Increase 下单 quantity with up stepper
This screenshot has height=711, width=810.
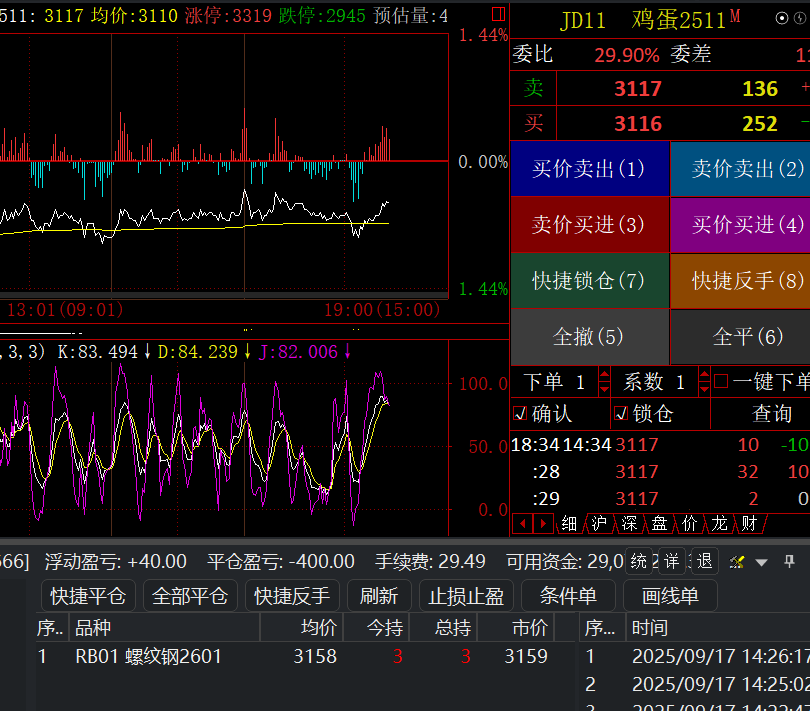click(604, 376)
